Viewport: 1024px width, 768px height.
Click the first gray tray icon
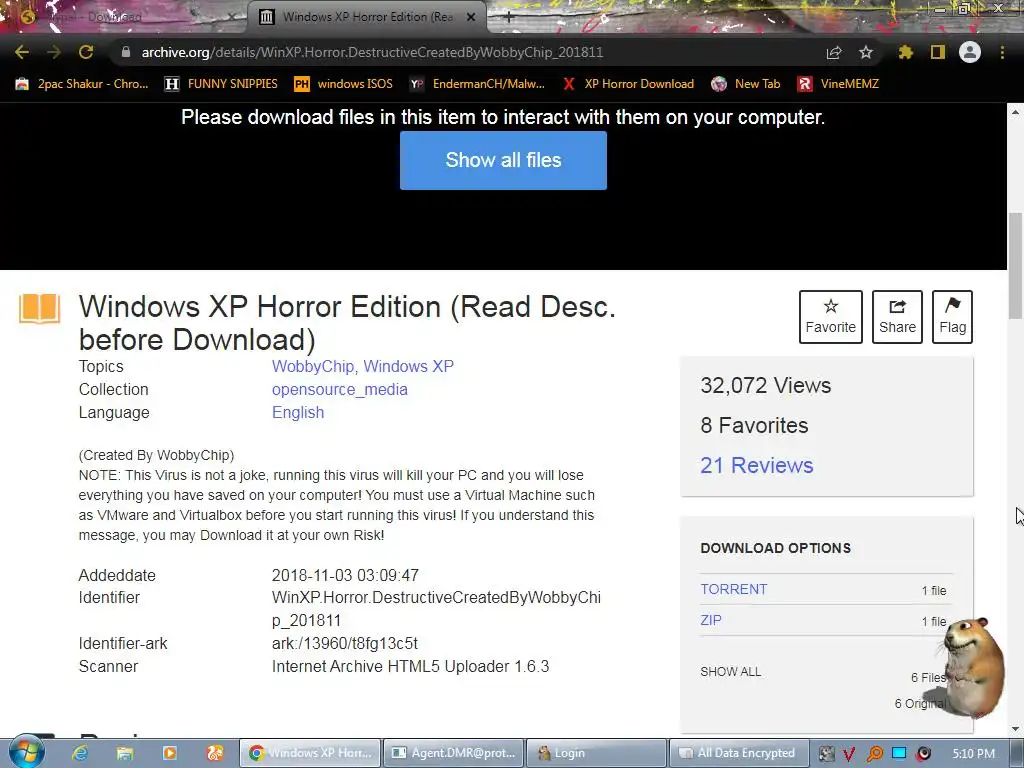[x=827, y=754]
